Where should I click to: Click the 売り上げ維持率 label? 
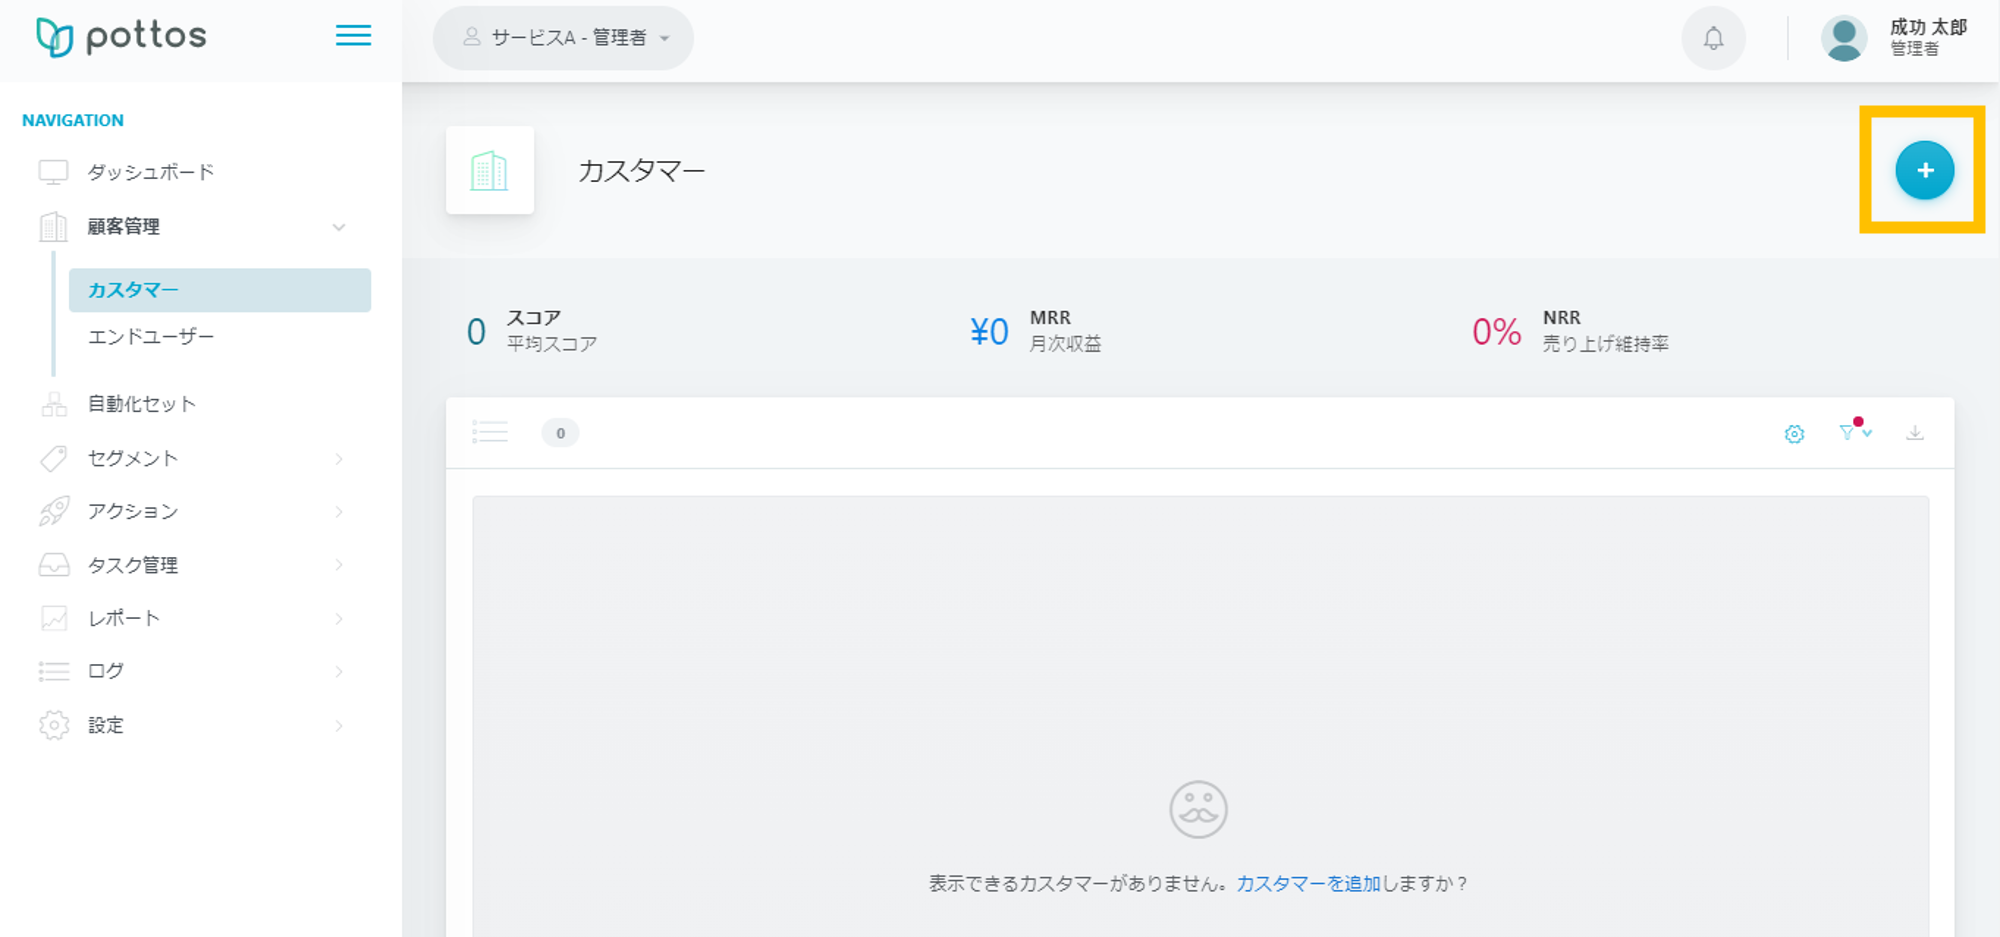(x=1605, y=344)
